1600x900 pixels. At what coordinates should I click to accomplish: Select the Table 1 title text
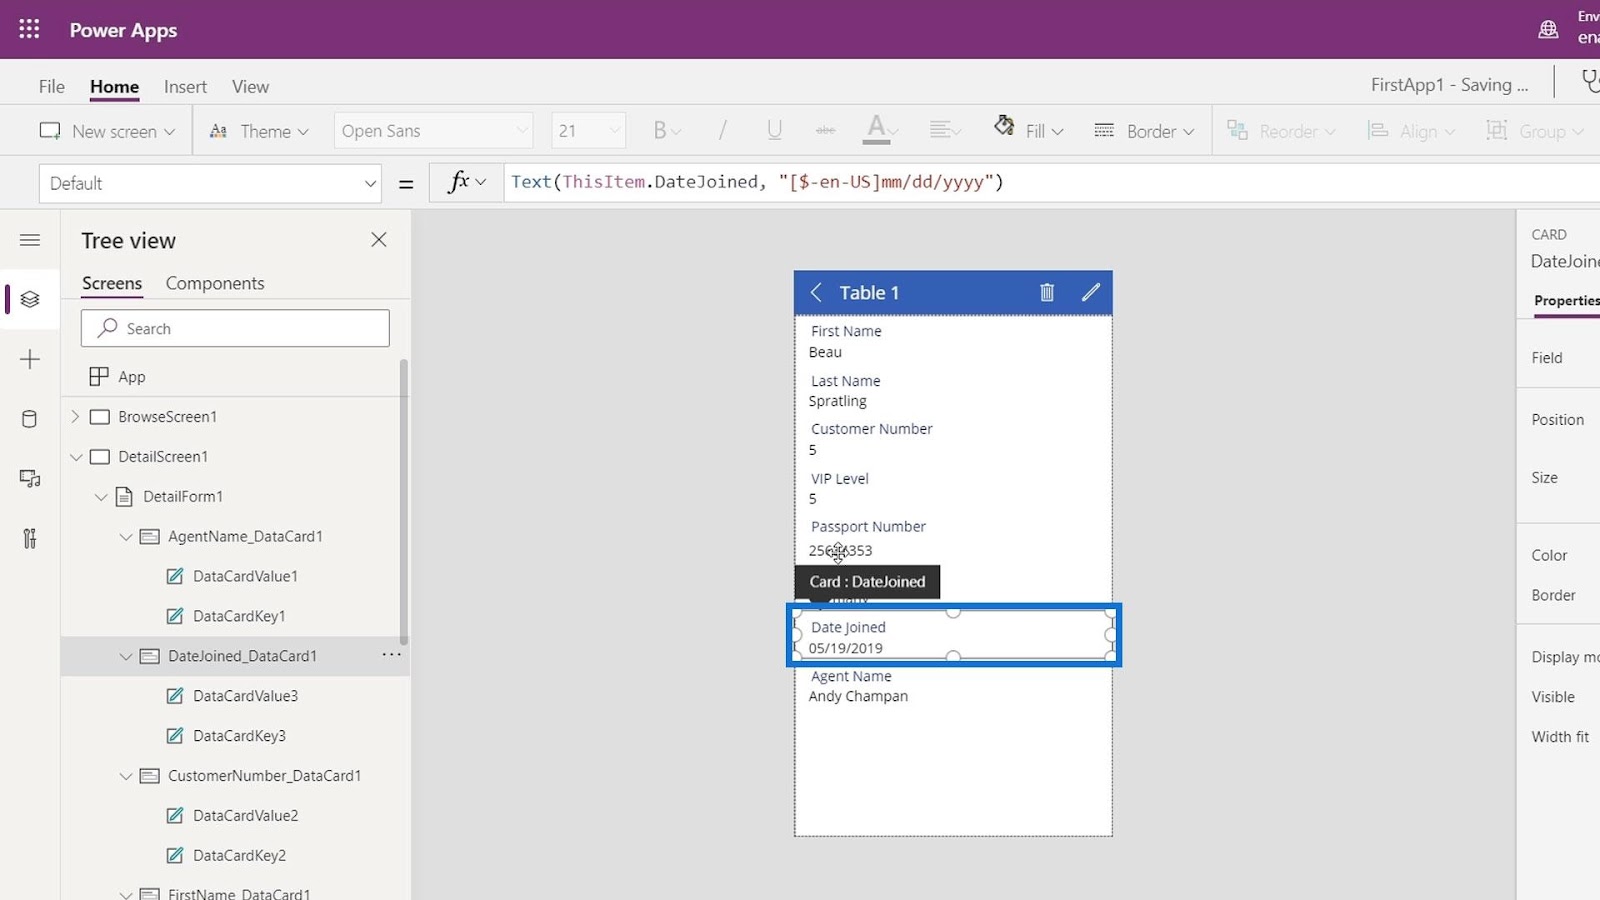[x=869, y=292]
